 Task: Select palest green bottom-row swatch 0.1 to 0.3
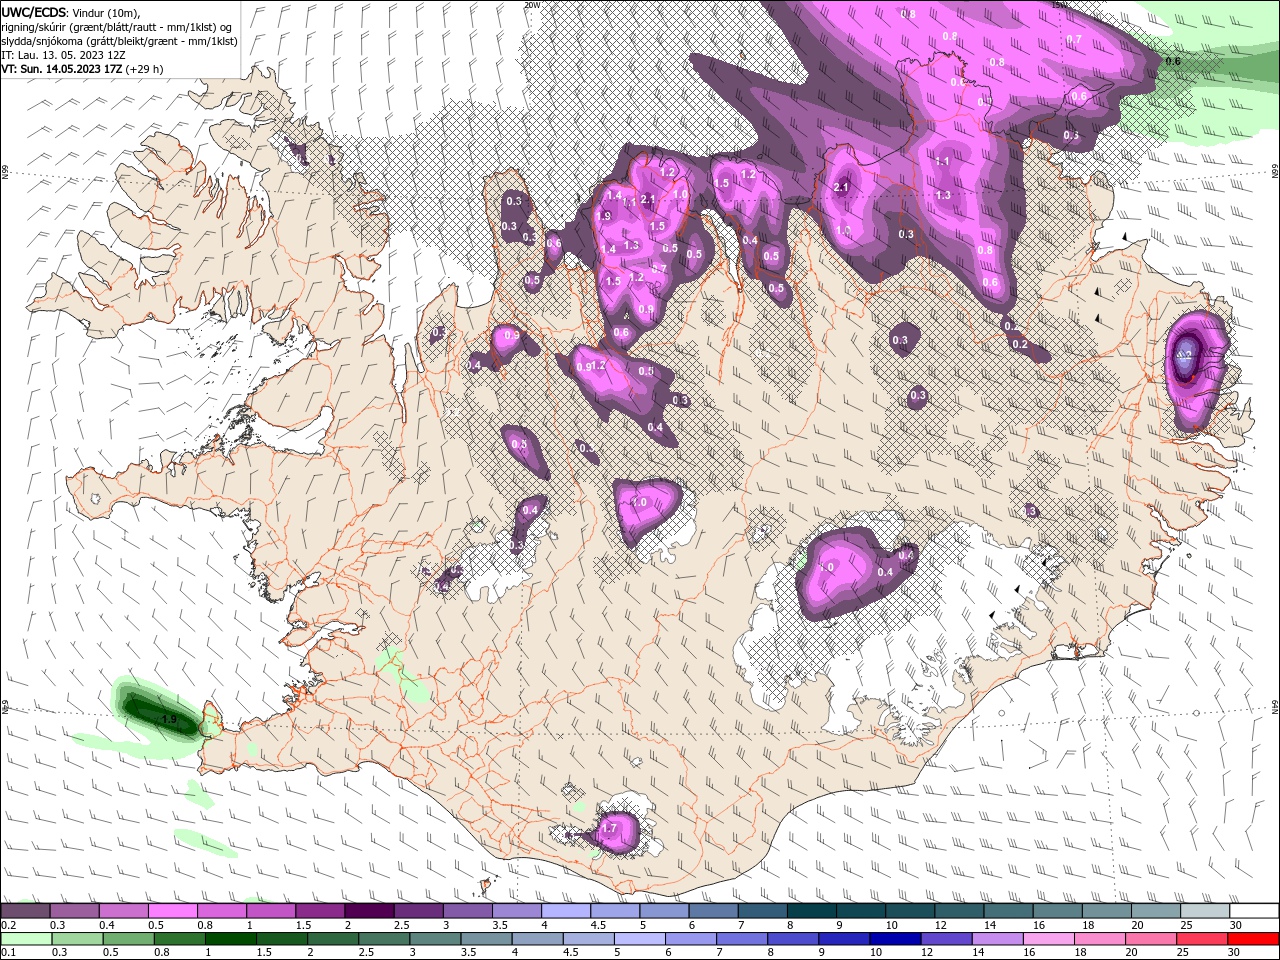(25, 939)
